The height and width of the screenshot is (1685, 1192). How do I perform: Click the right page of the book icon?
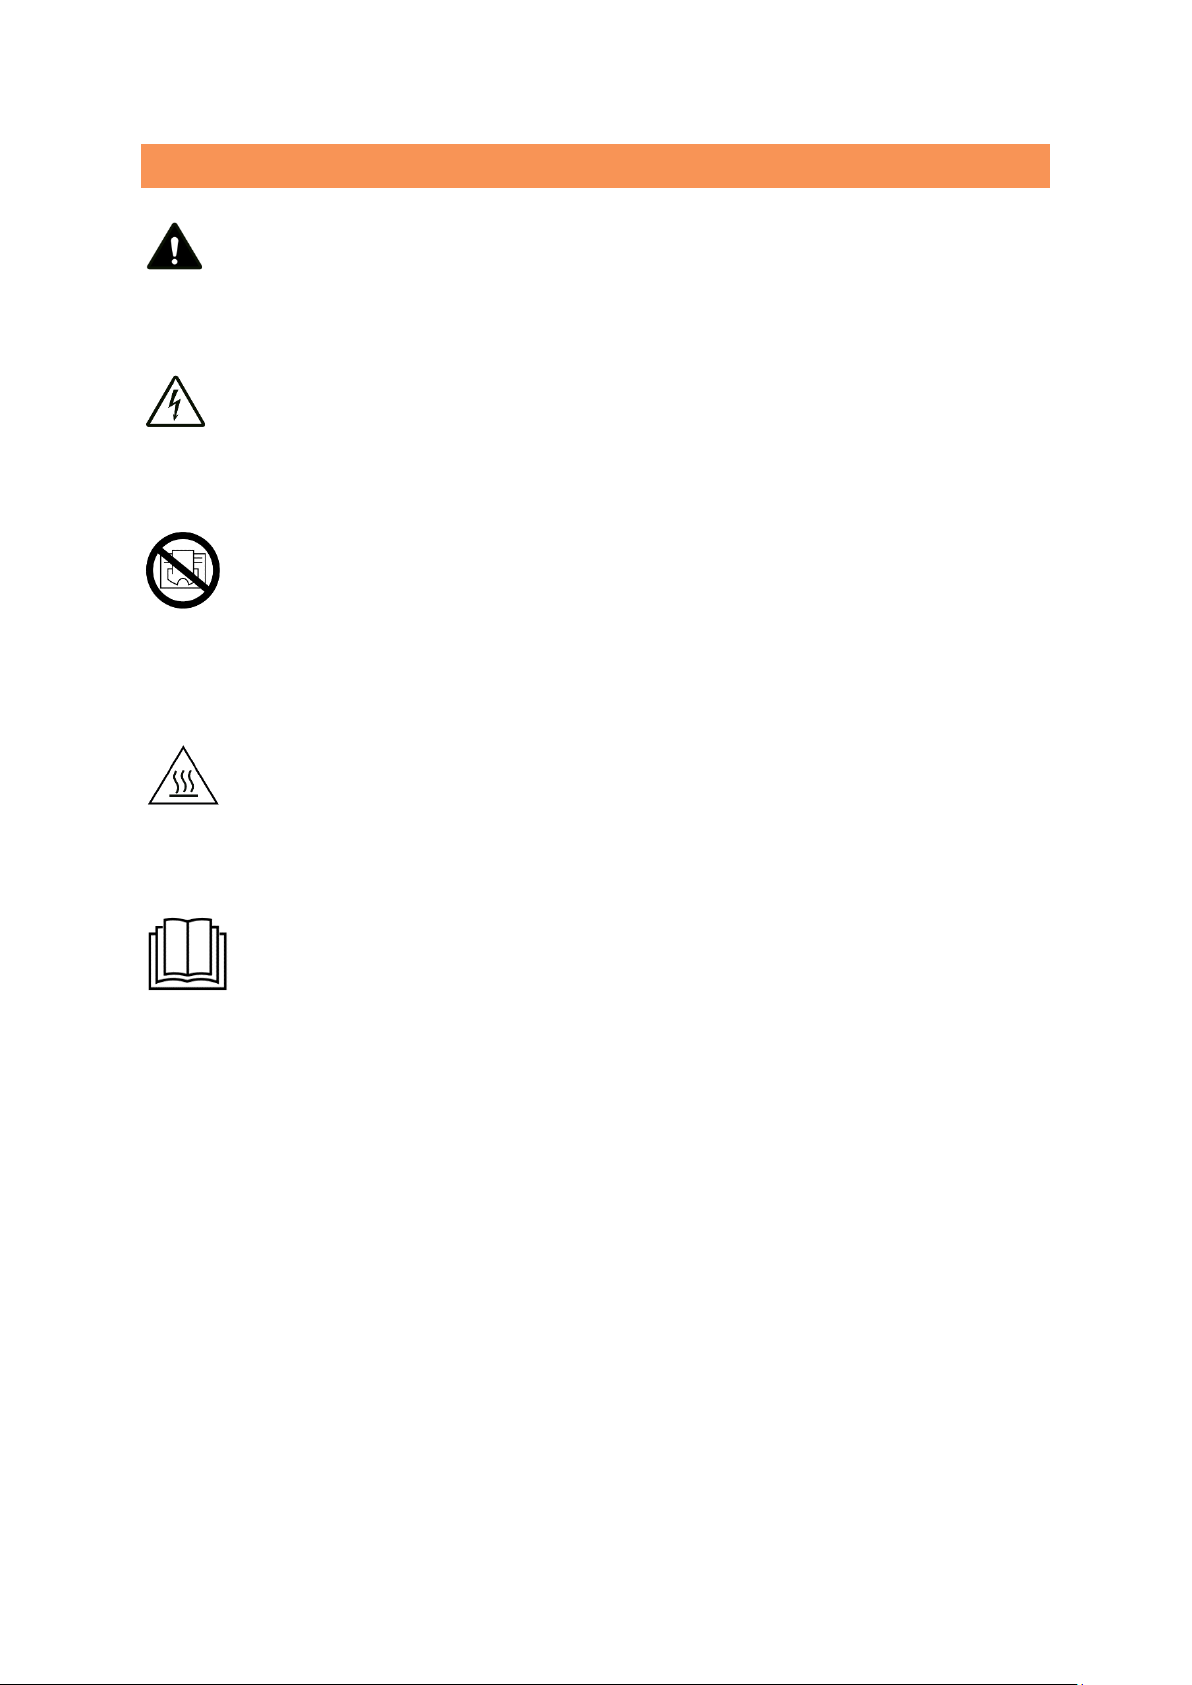(x=200, y=947)
